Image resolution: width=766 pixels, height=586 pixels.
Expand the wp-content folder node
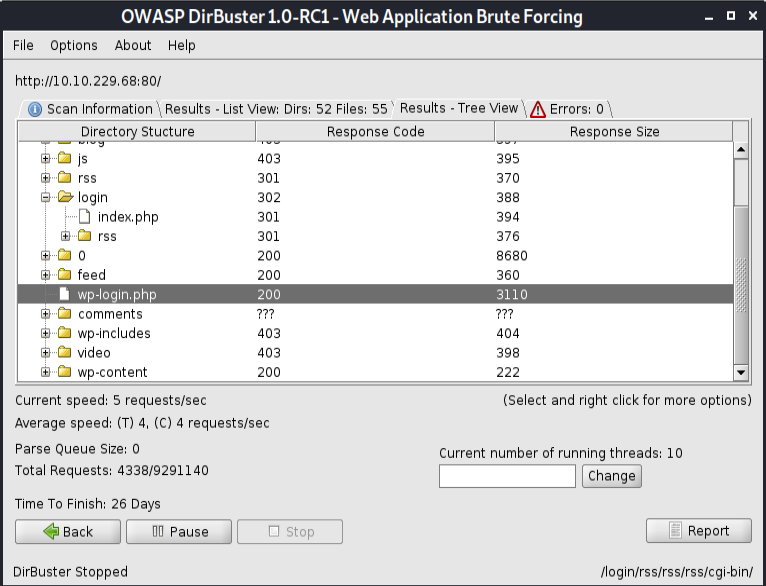click(45, 372)
